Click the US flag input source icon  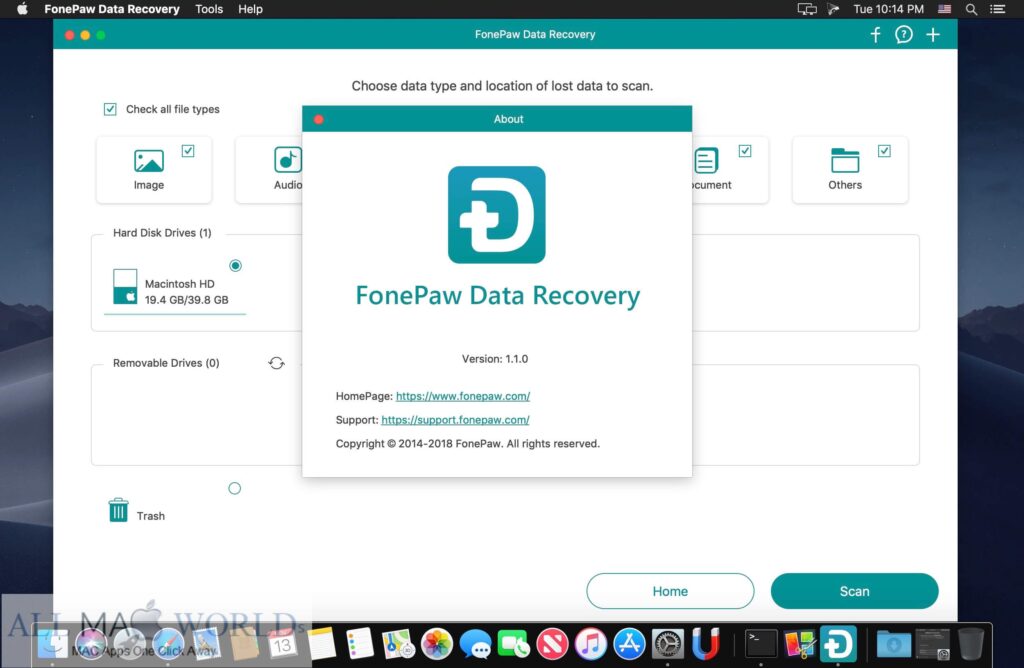click(x=944, y=9)
